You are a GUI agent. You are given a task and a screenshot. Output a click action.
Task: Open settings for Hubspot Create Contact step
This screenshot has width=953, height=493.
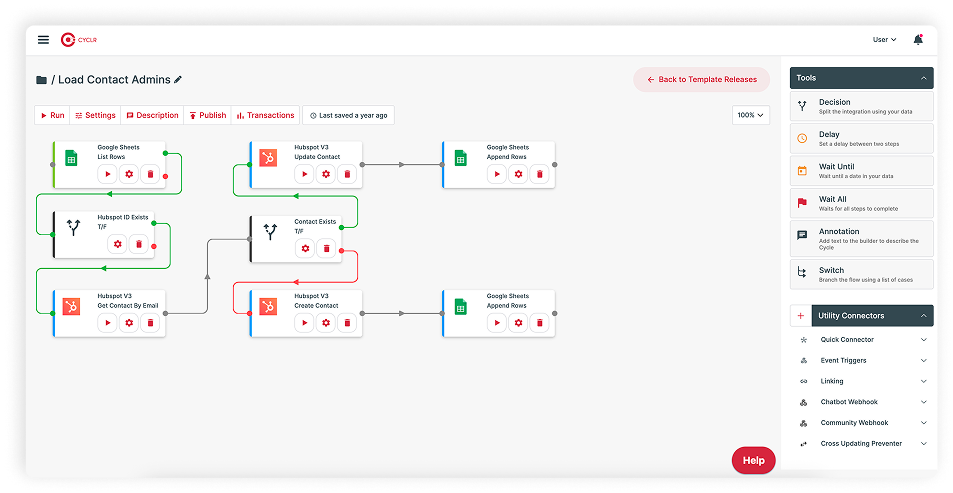[x=326, y=322]
